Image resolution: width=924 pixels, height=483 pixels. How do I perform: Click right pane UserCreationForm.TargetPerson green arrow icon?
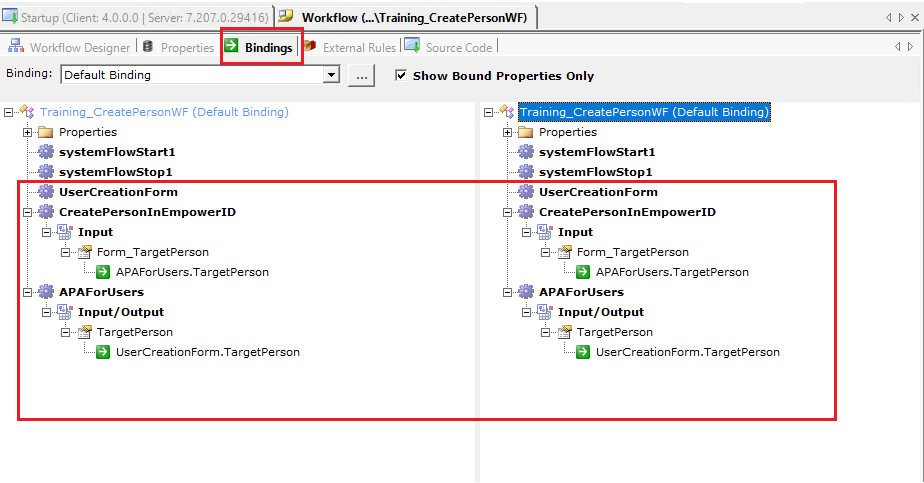(x=583, y=352)
